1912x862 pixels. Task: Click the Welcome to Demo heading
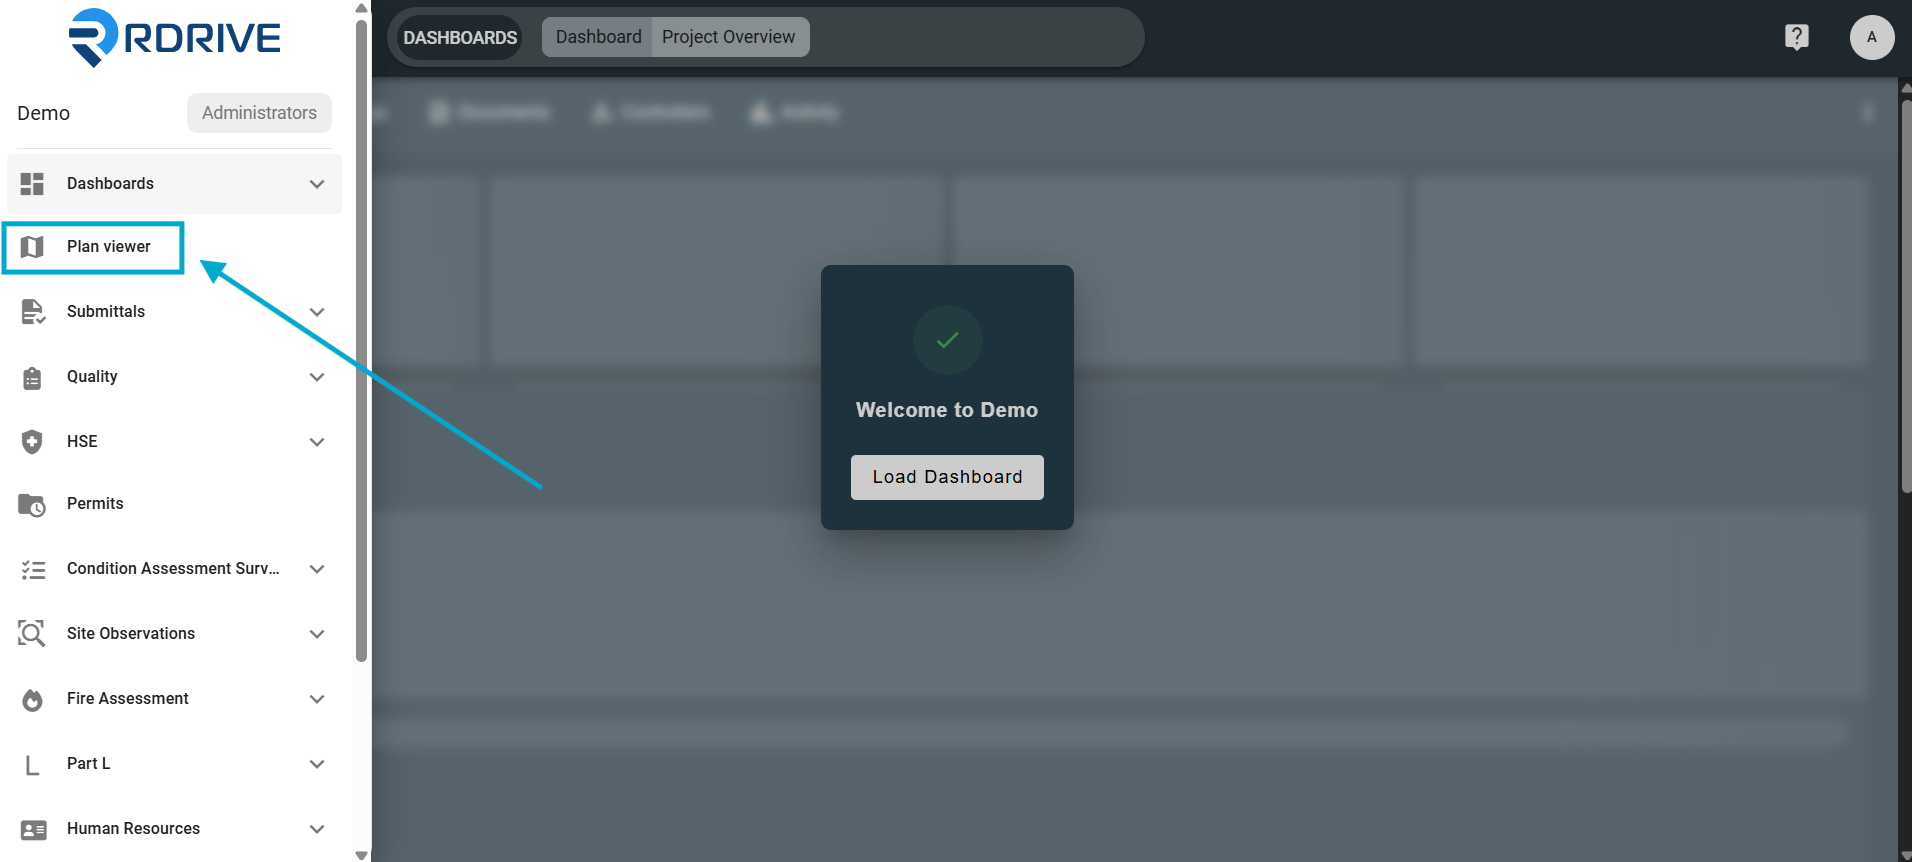947,410
